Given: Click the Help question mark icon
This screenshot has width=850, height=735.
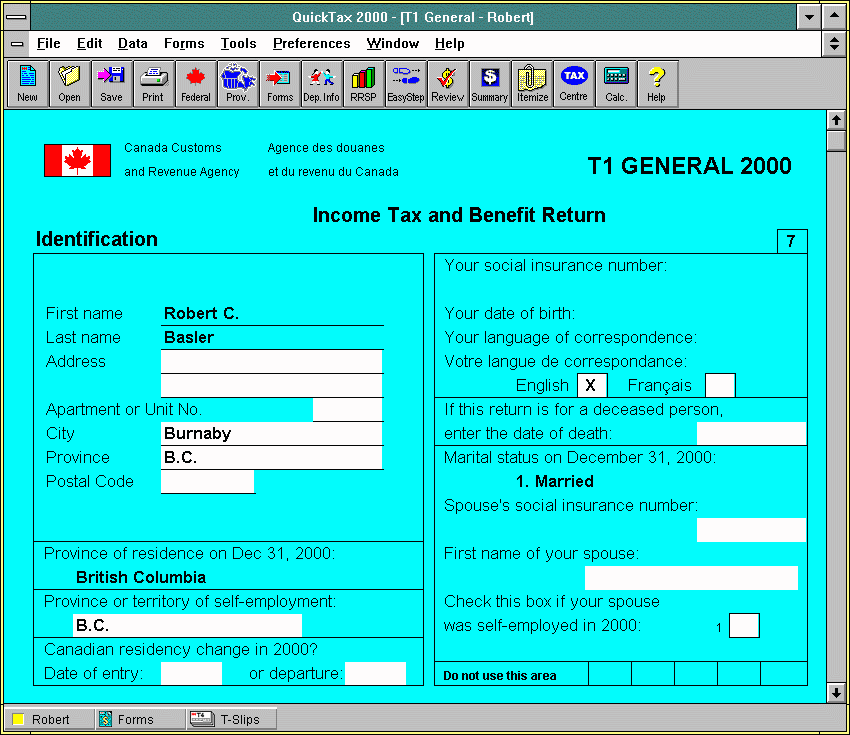Looking at the screenshot, I should (657, 84).
